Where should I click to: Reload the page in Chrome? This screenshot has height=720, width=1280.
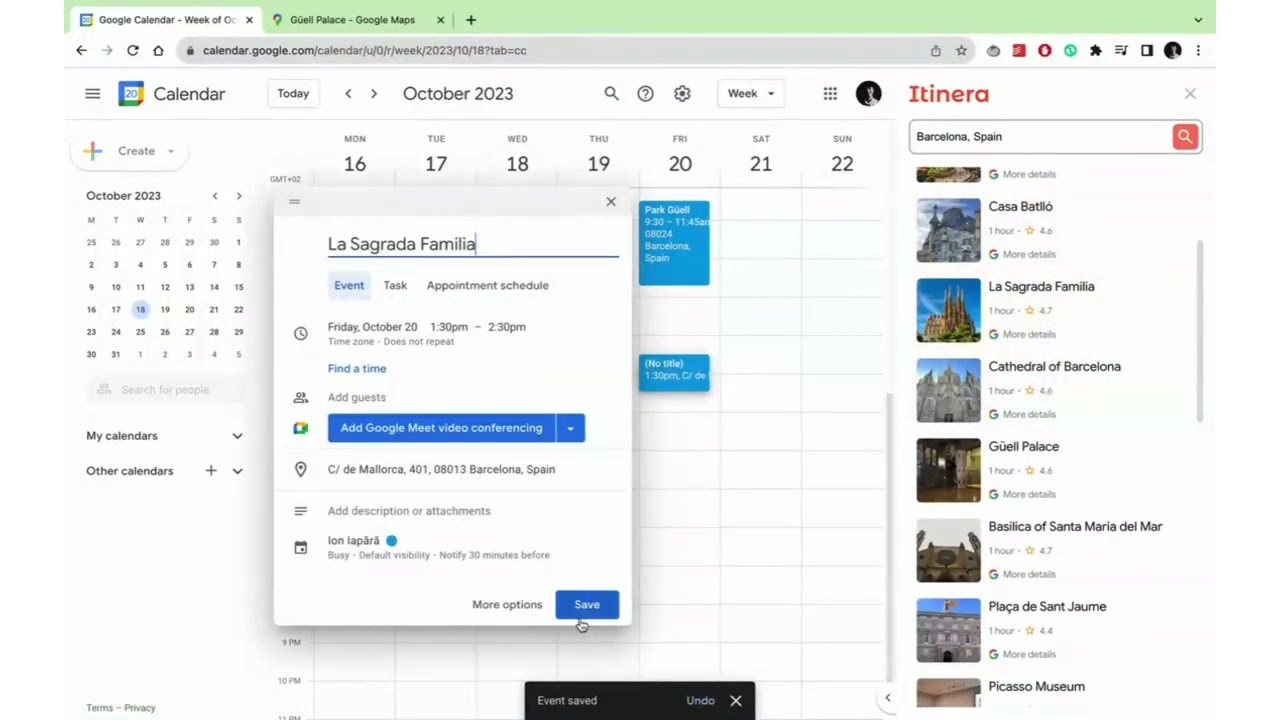coord(132,50)
